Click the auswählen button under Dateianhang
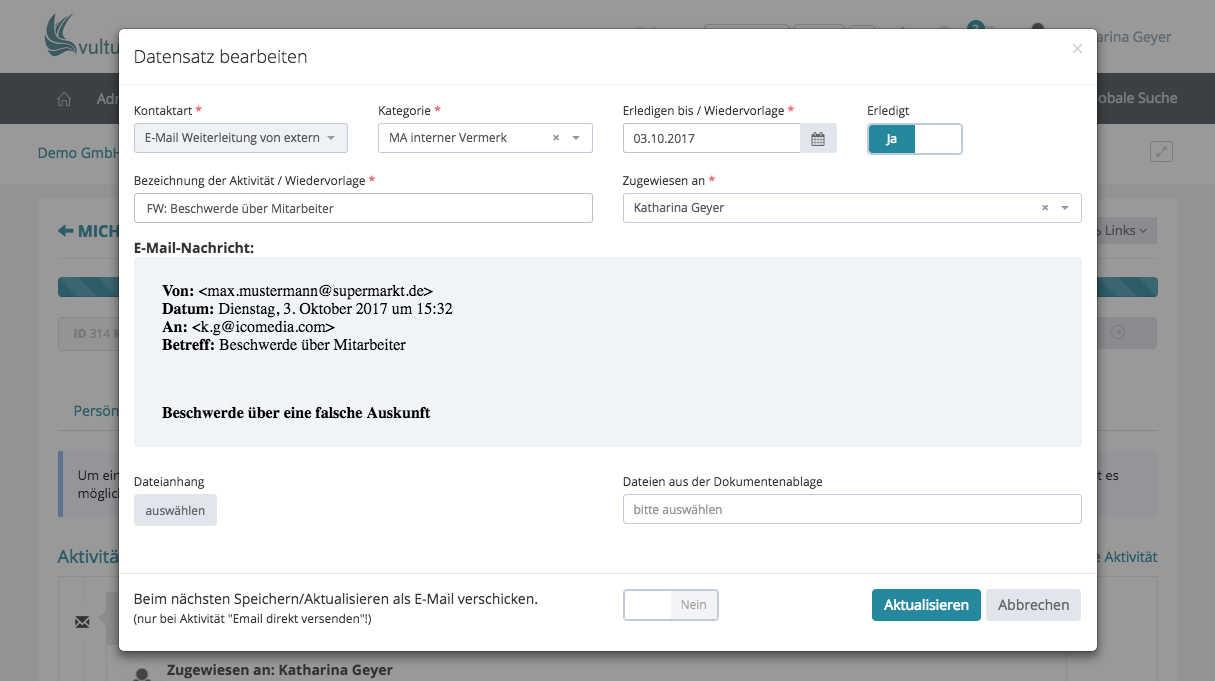This screenshot has width=1215, height=681. [175, 510]
